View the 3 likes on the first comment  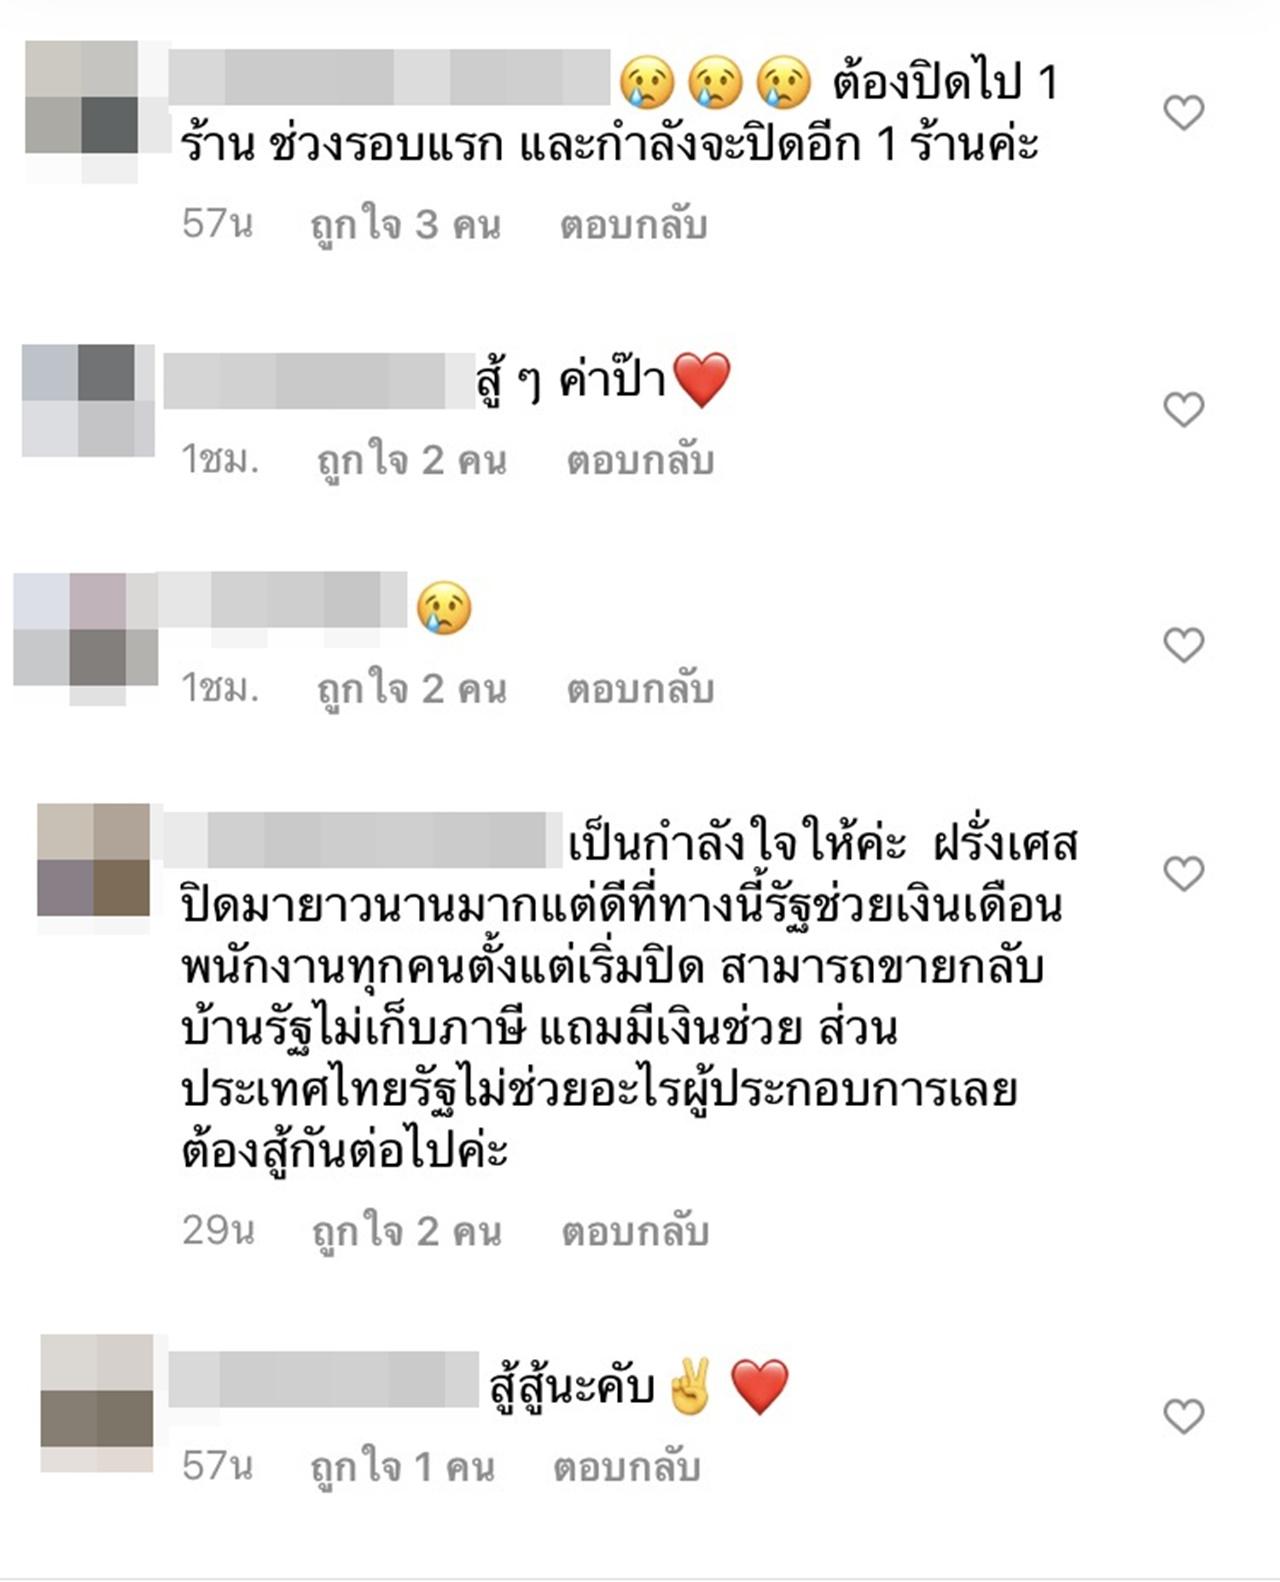pos(405,225)
